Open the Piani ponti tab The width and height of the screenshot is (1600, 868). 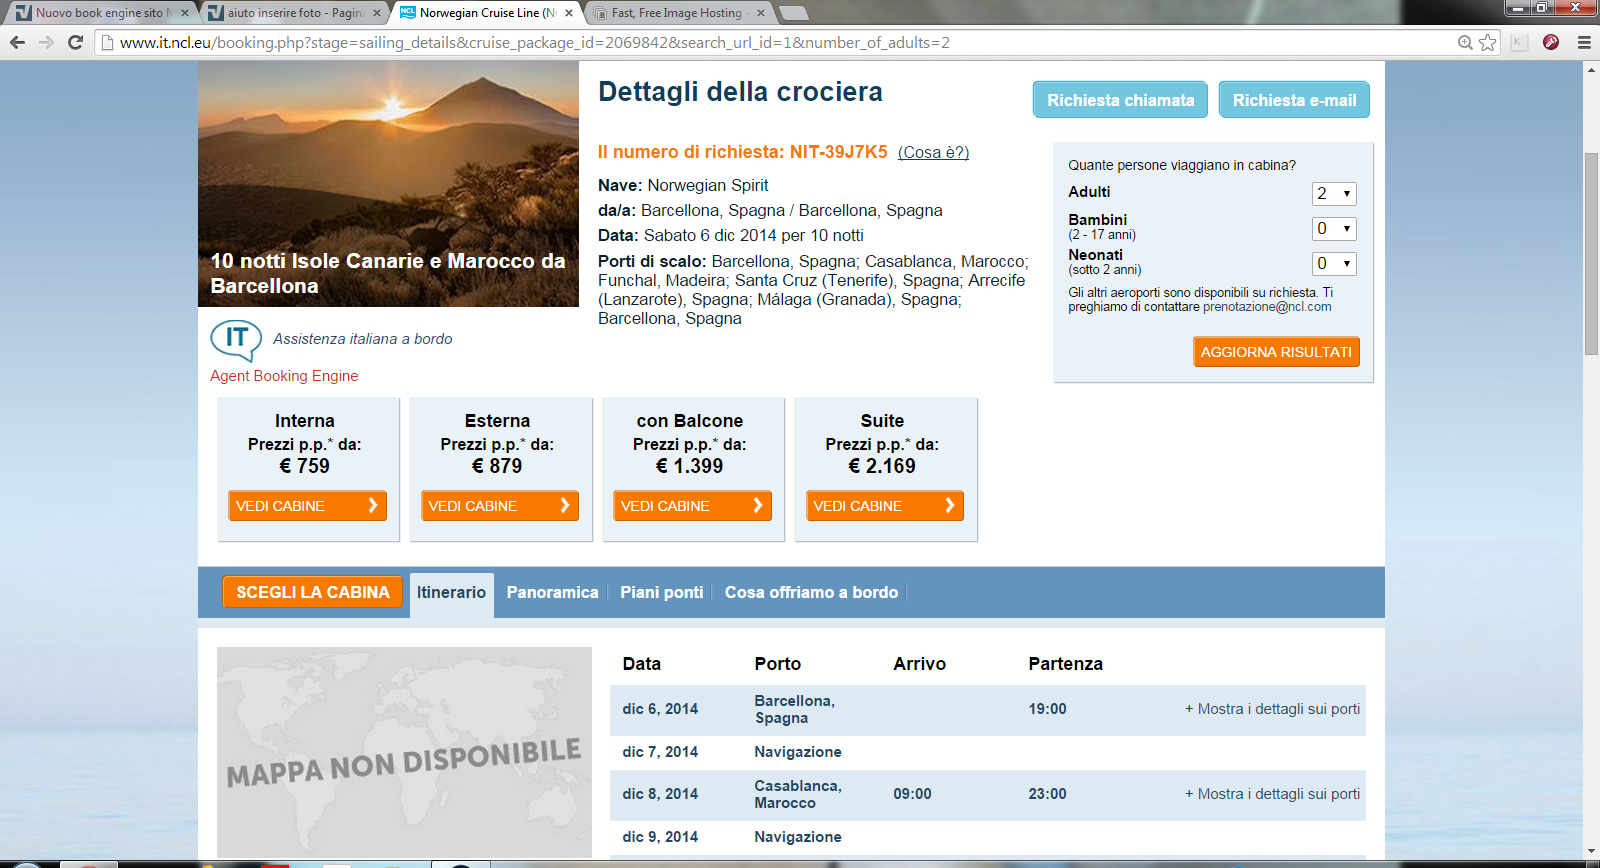662,593
